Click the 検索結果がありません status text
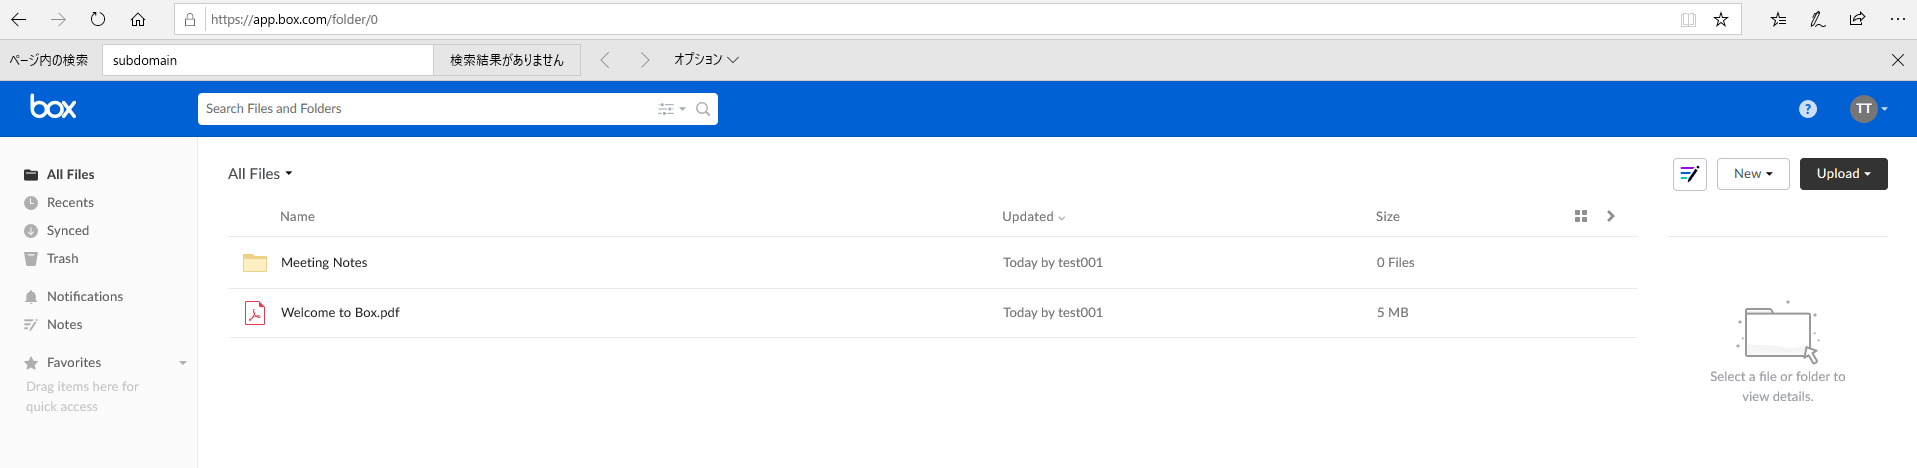Viewport: 1917px width, 468px height. coord(507,60)
